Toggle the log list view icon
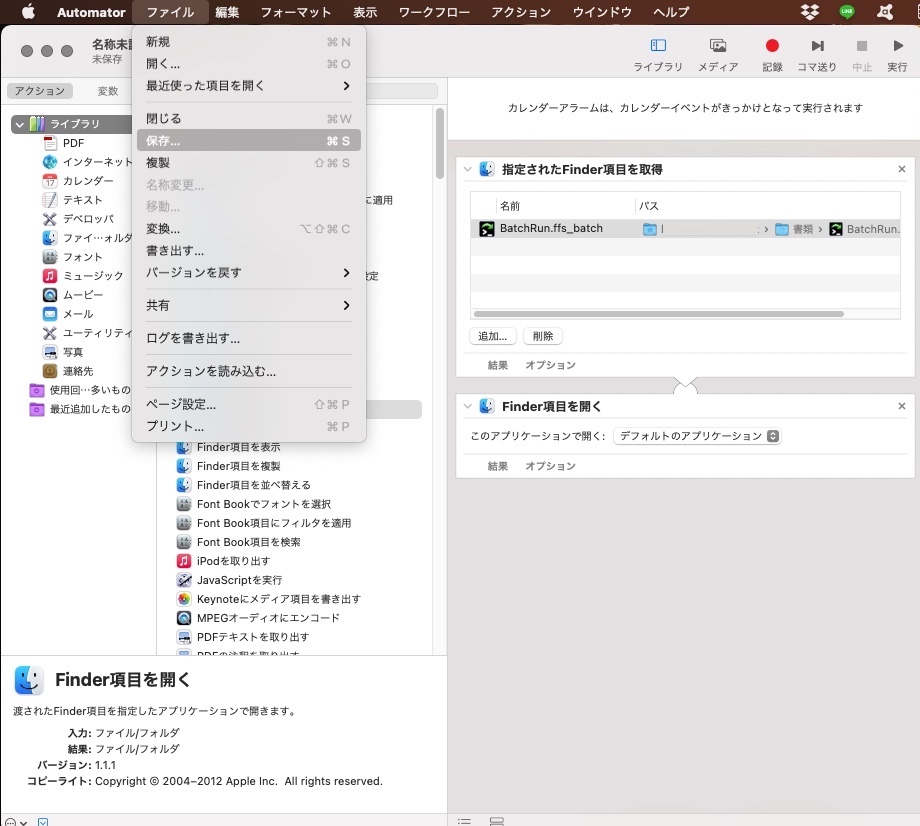 464,821
